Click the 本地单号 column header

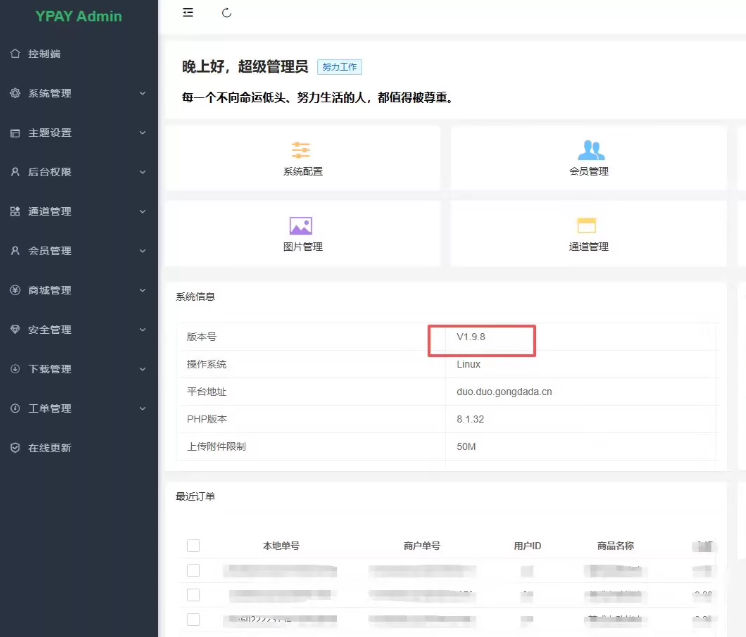coord(281,546)
